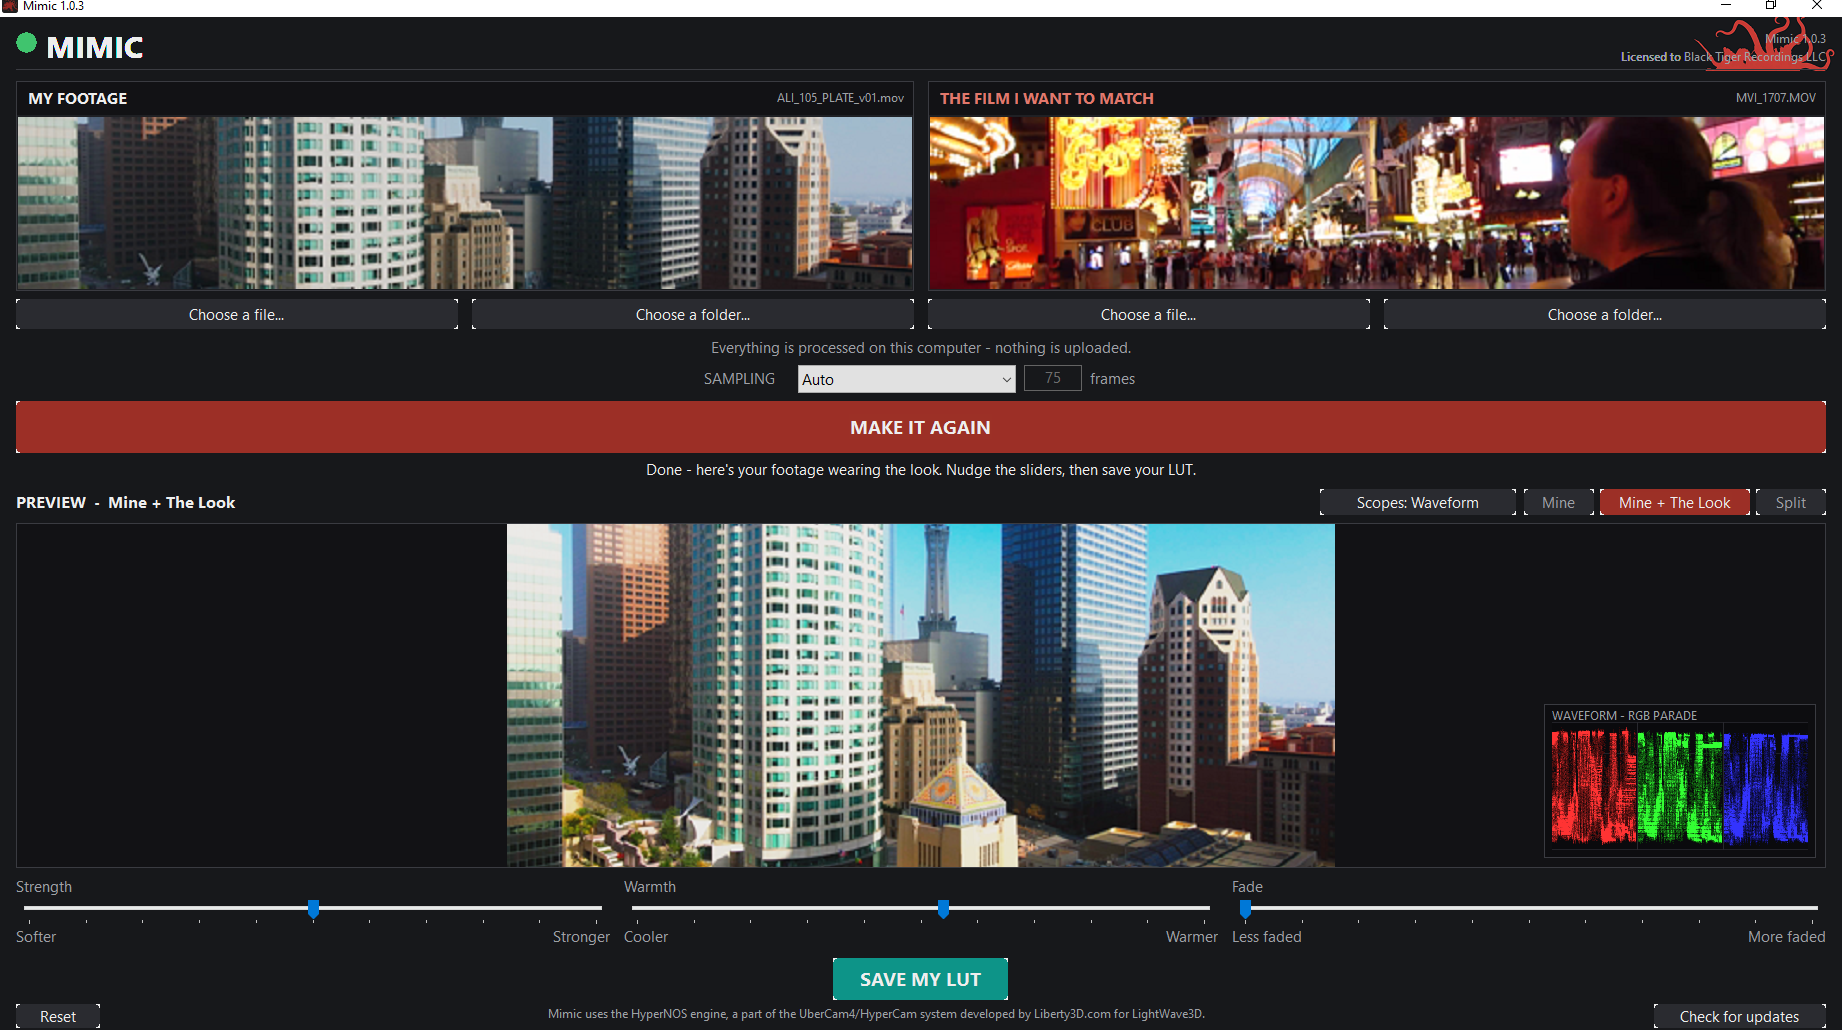
Task: Toggle the Scopes: Waveform button
Action: point(1418,502)
